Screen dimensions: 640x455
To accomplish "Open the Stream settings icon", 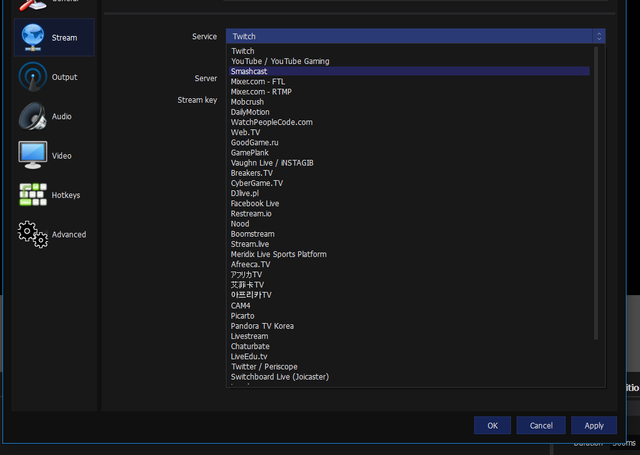I will [x=33, y=37].
